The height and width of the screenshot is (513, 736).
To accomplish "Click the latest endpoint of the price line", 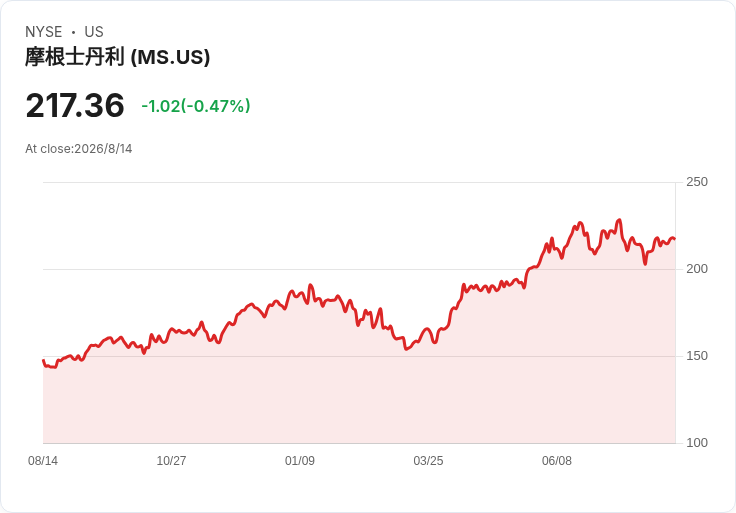I will click(675, 239).
